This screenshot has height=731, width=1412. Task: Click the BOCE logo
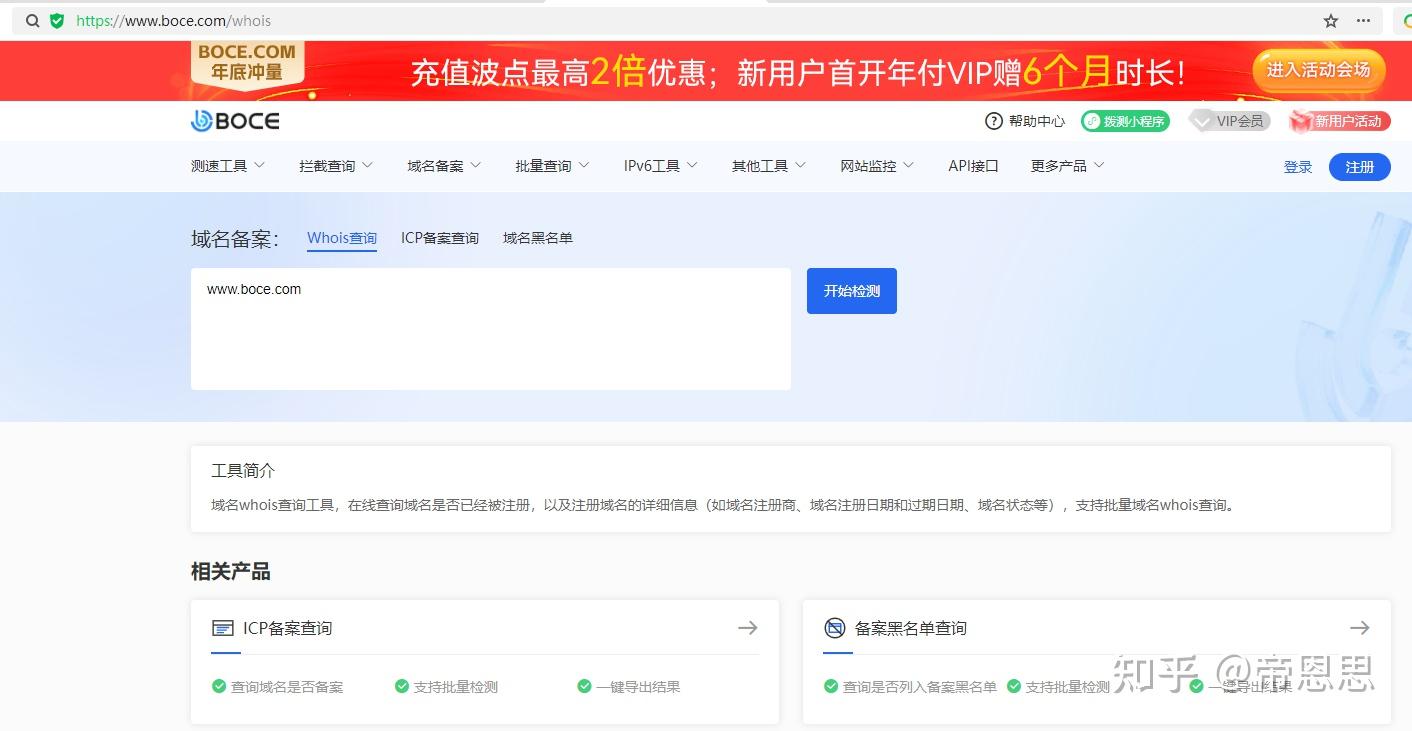(x=234, y=120)
